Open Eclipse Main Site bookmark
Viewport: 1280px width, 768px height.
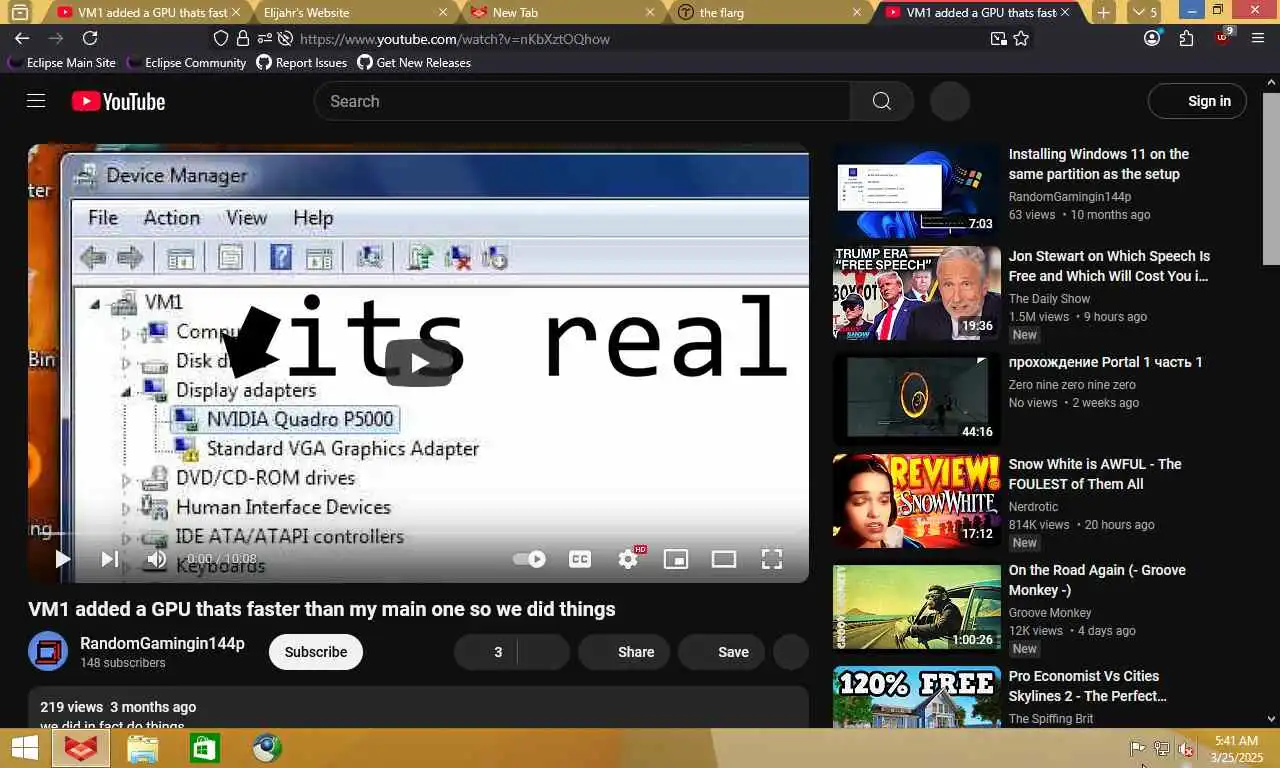coord(62,62)
